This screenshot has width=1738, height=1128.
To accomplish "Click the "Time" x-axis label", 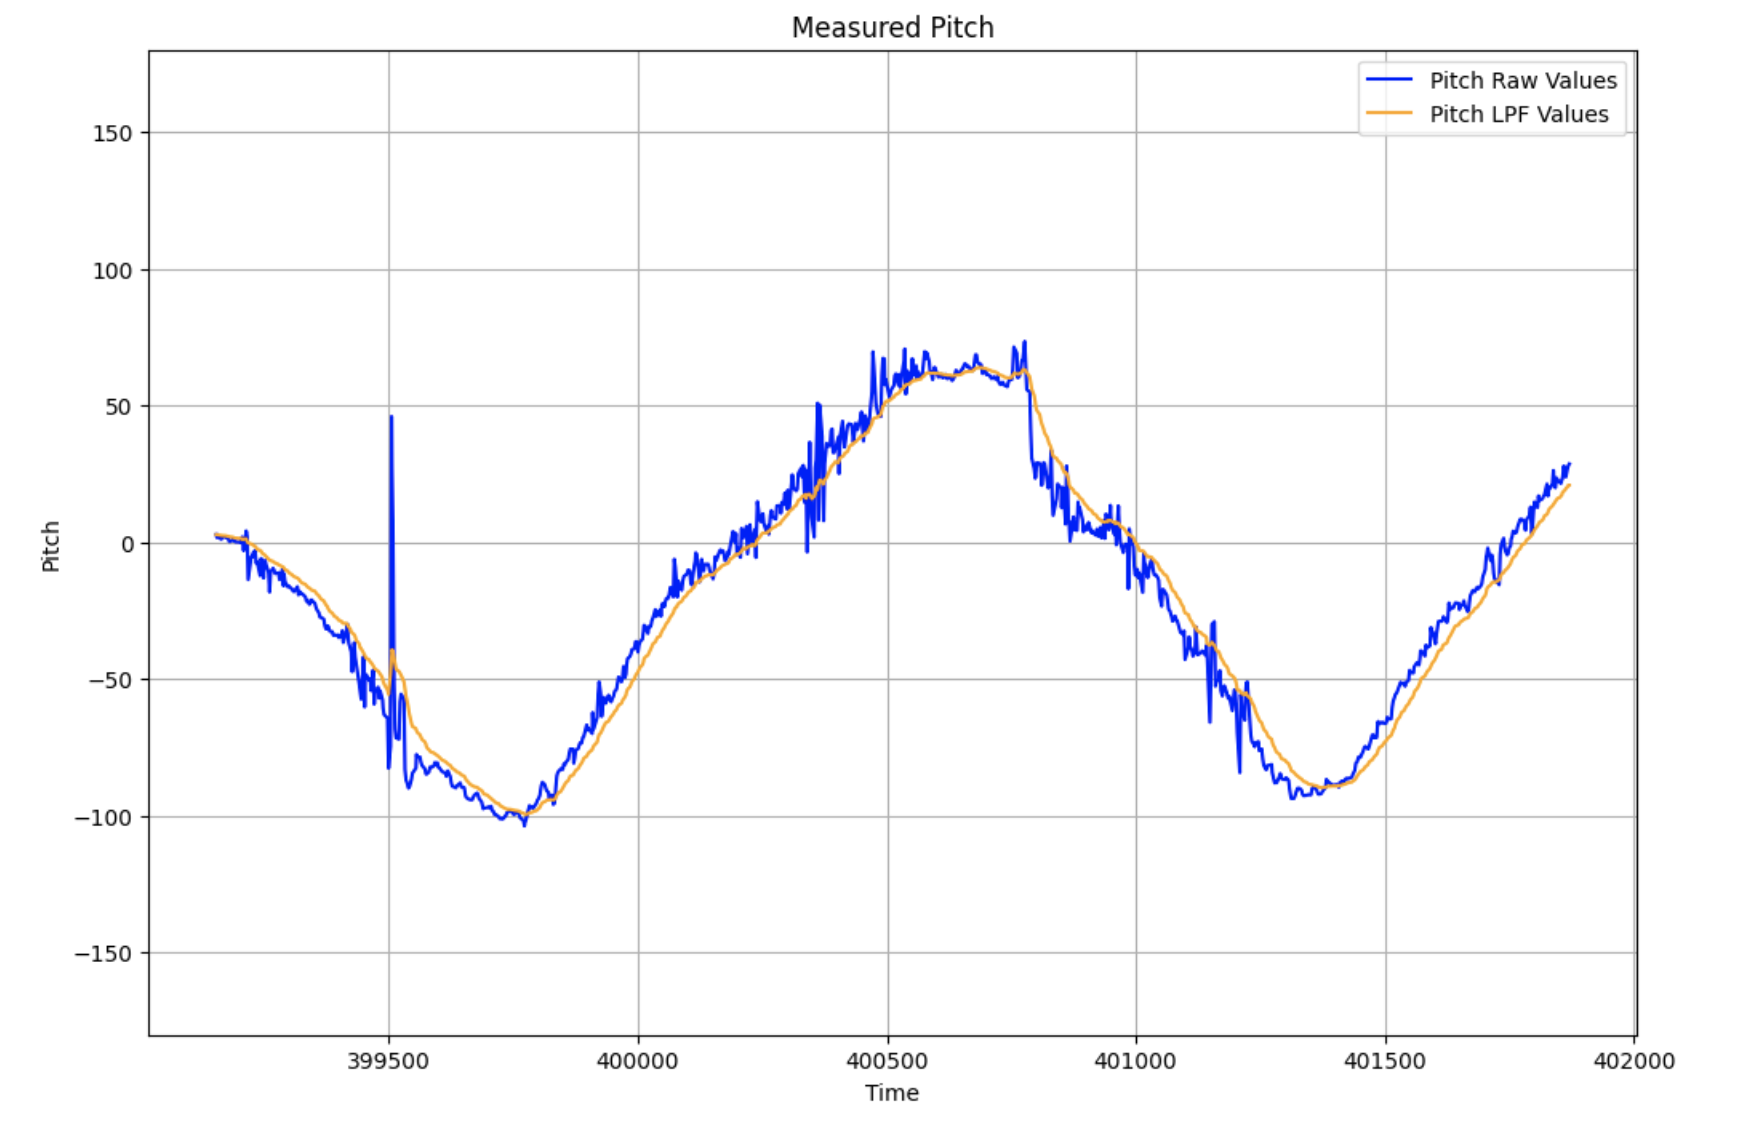I will click(892, 1093).
